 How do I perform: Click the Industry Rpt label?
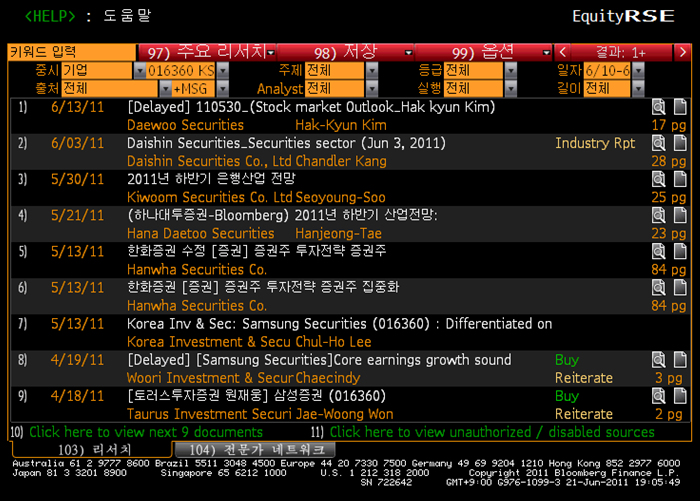coord(595,143)
